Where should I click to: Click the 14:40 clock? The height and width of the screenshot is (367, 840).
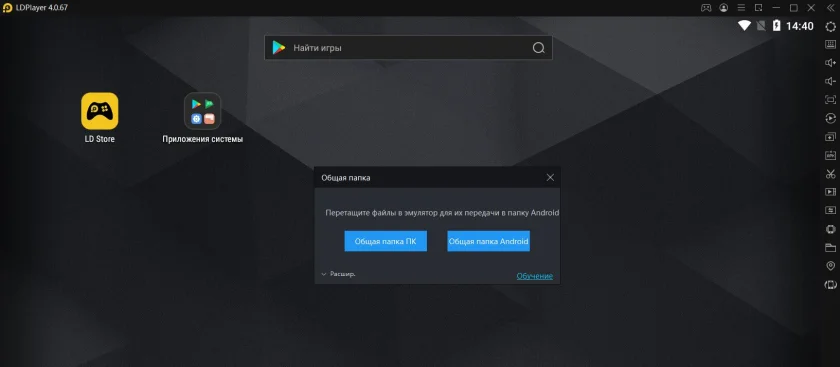tap(800, 26)
